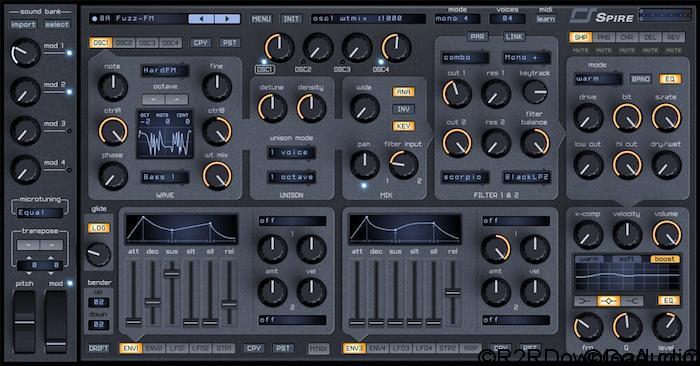Click the cut 1 filter knob

coord(457,94)
